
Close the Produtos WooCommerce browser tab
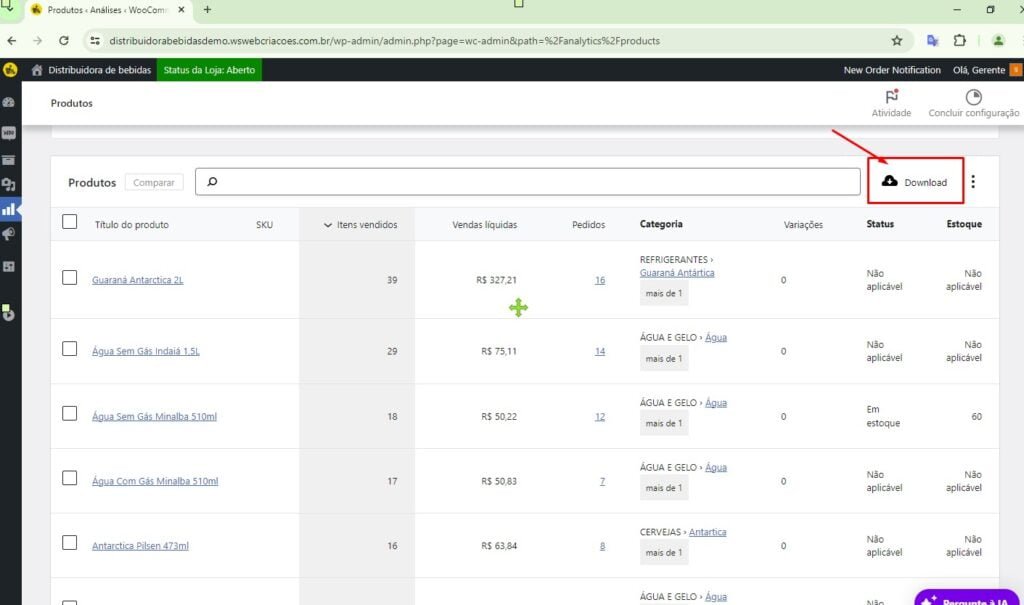[182, 10]
